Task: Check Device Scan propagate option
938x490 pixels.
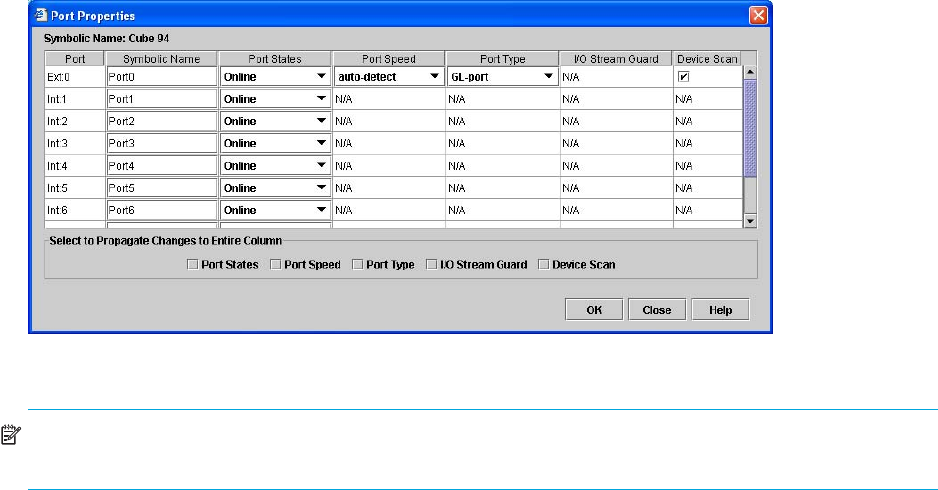Action: [x=544, y=265]
